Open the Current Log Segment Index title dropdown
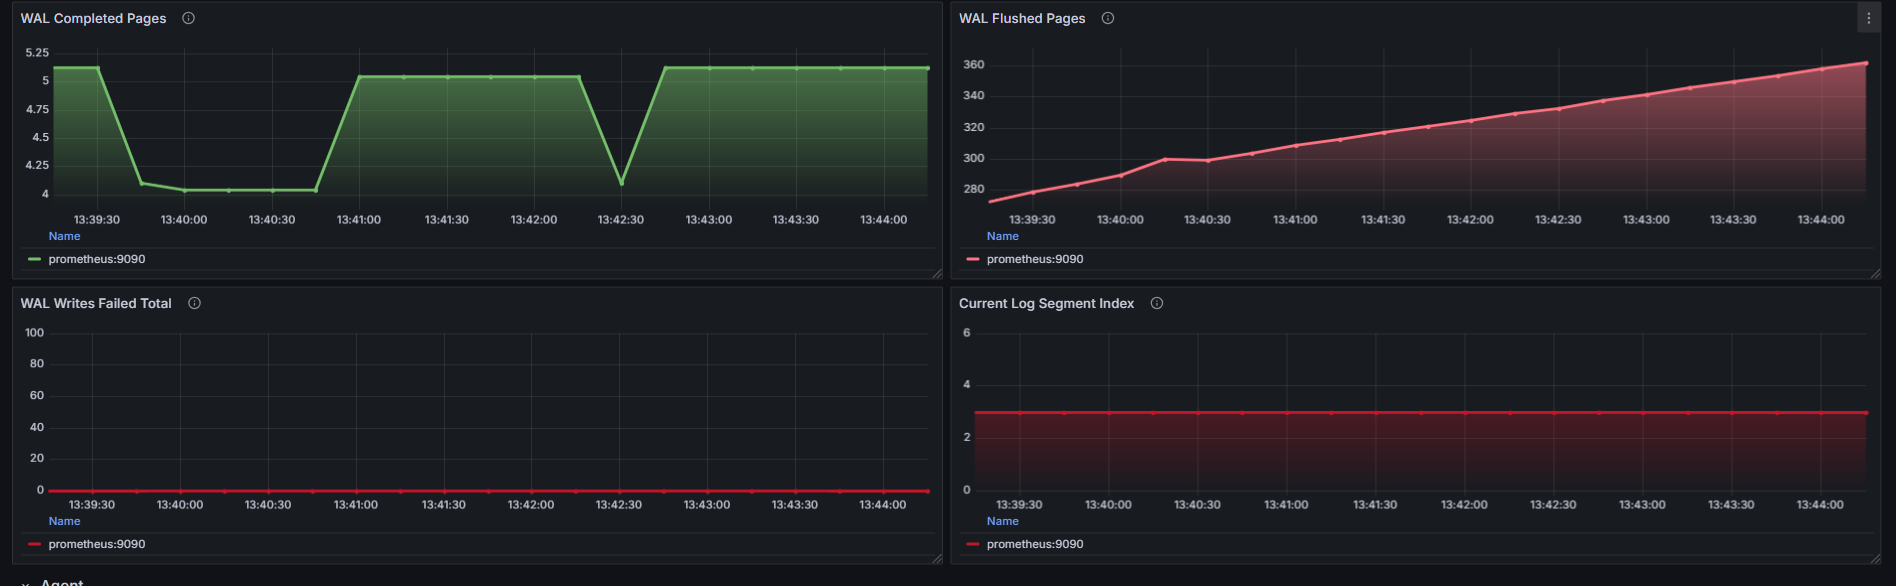 [1046, 303]
